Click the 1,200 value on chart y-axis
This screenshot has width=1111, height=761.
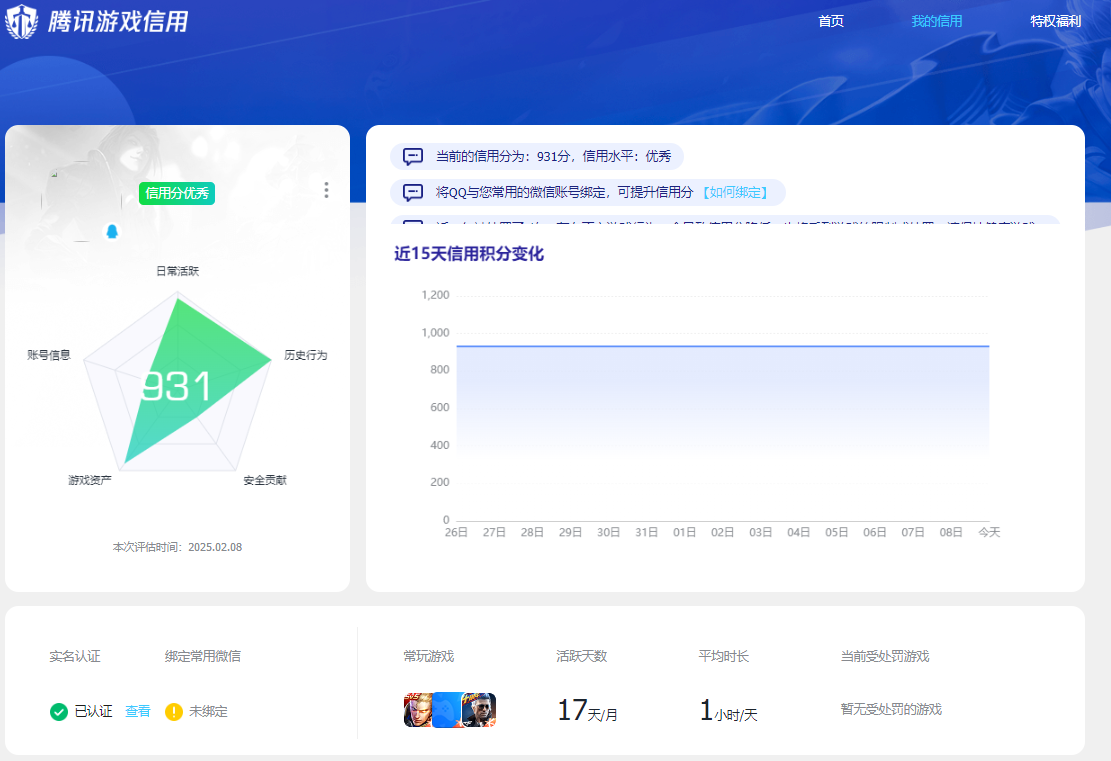[x=436, y=295]
